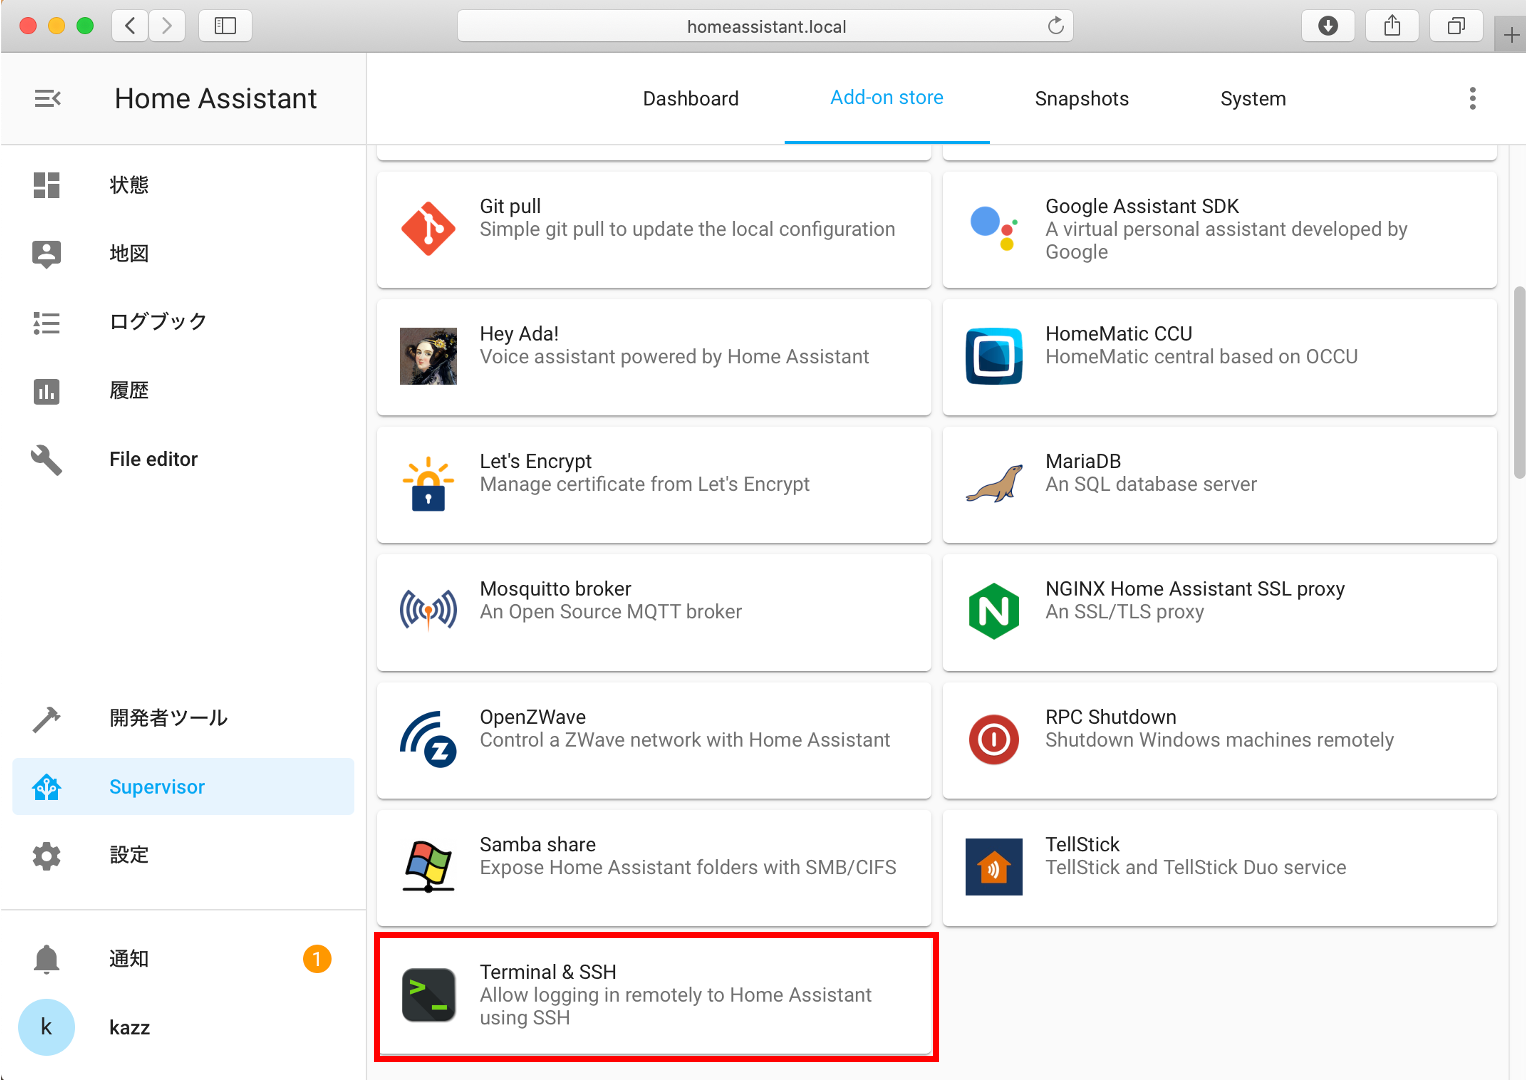This screenshot has height=1080, width=1526.
Task: Click 'Control a ZWave network' description text
Action: [x=685, y=740]
